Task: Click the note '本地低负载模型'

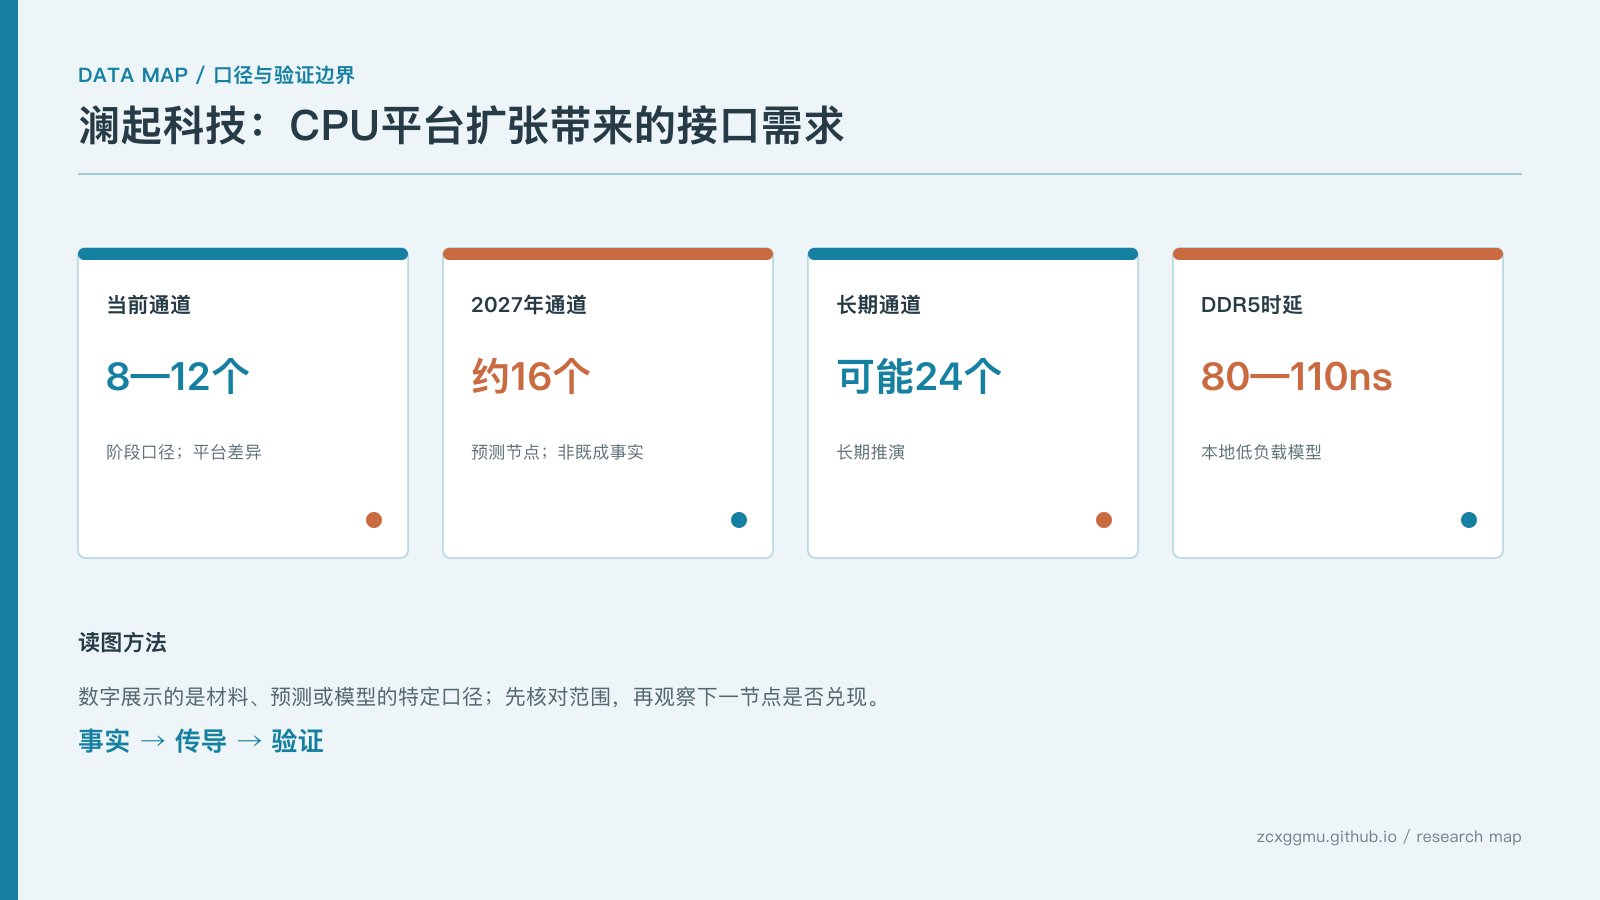Action: point(1262,452)
